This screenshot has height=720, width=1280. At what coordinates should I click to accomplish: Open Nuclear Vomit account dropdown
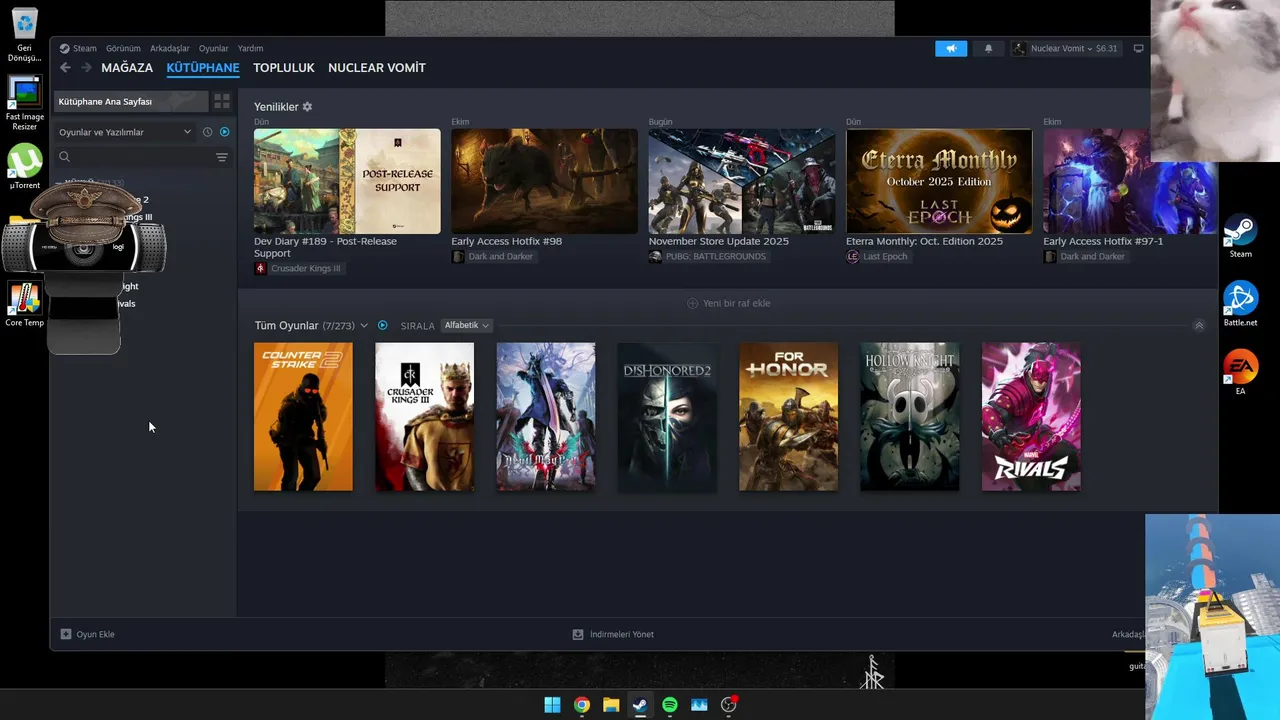coord(1064,48)
